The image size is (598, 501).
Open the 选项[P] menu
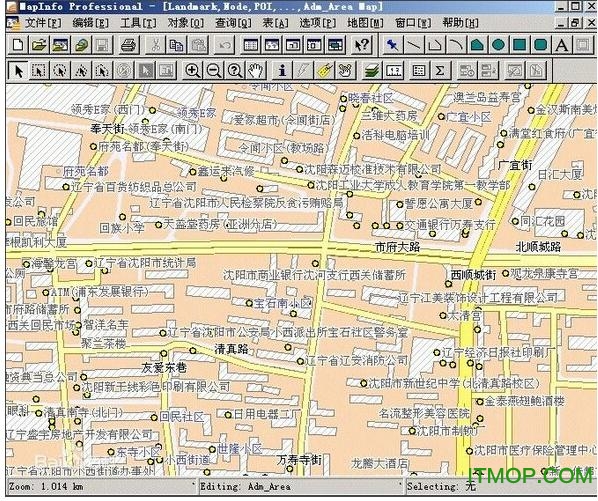click(318, 23)
